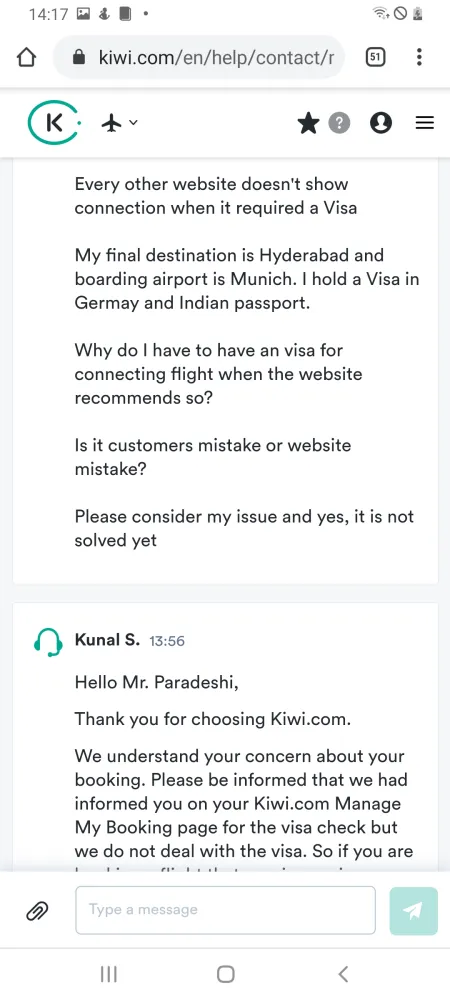Expand the airplane travel type dropdown
The width and height of the screenshot is (450, 1000).
(x=119, y=122)
